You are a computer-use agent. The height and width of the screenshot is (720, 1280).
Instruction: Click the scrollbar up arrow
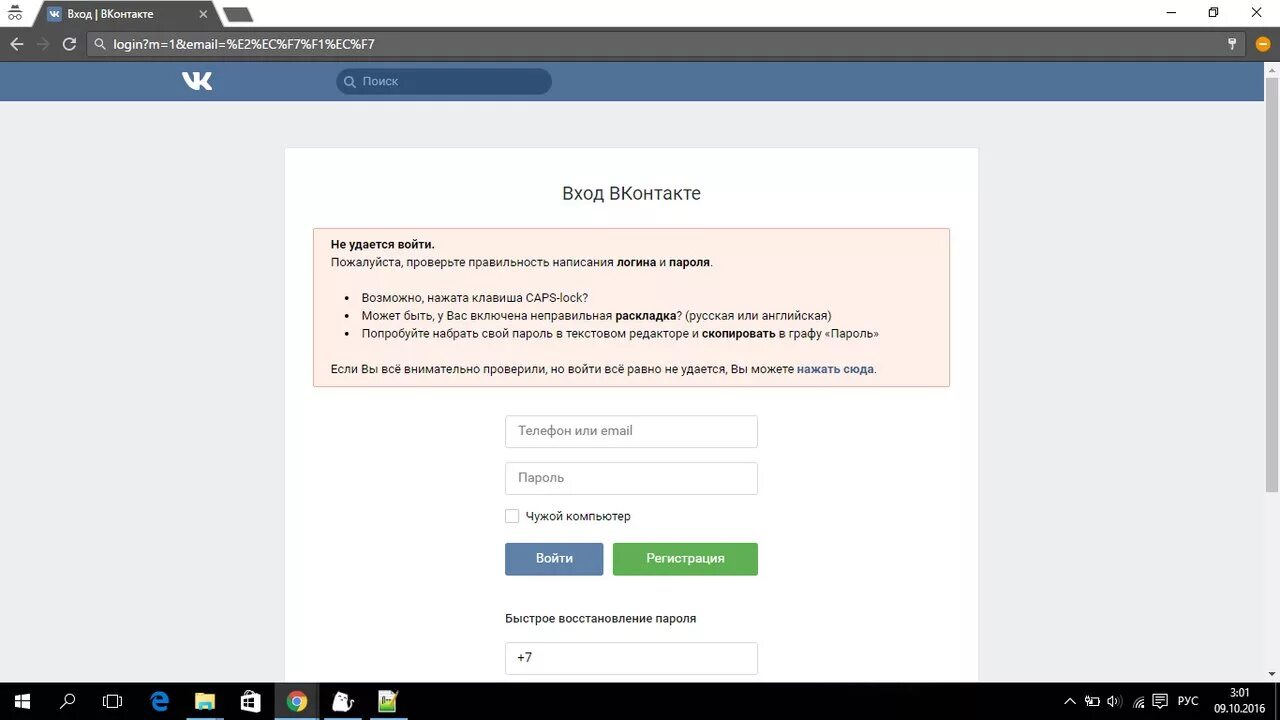pyautogui.click(x=1272, y=69)
